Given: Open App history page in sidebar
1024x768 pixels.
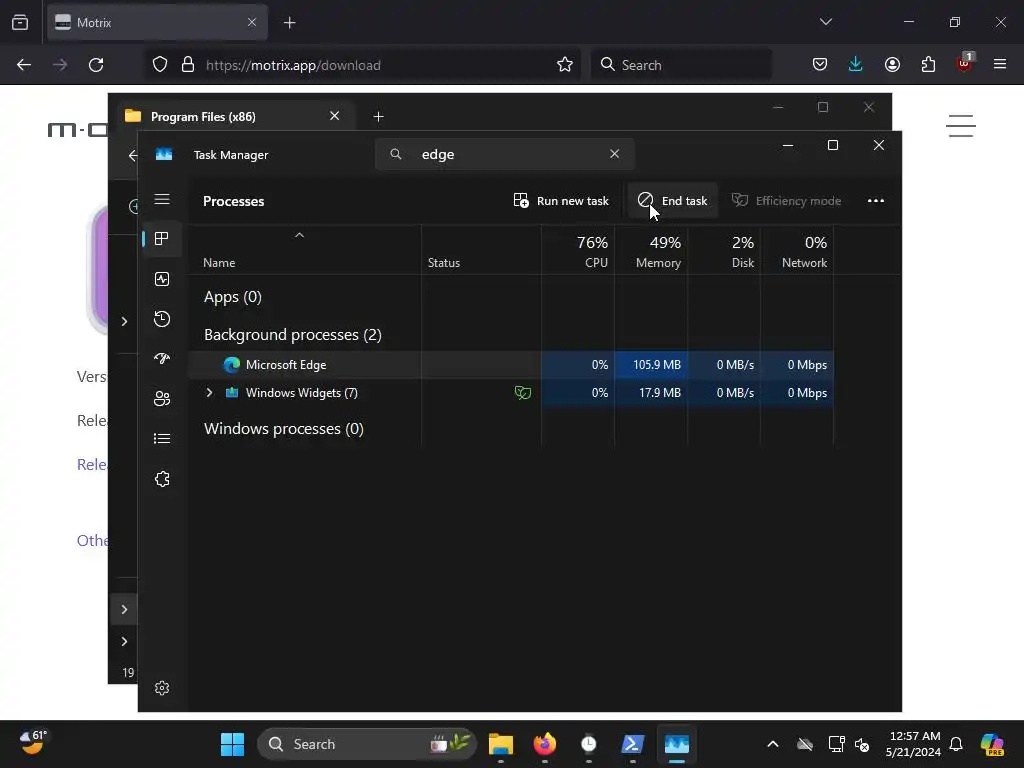Looking at the screenshot, I should coord(162,319).
